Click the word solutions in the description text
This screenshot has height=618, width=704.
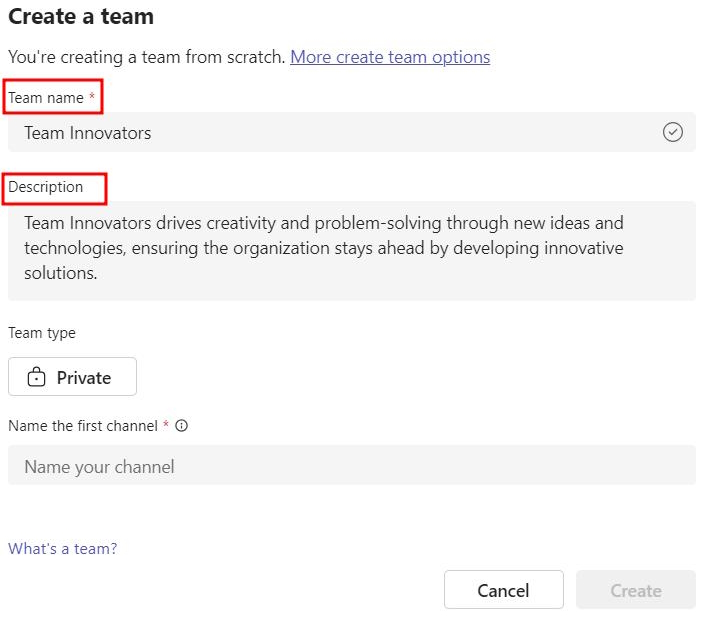pyautogui.click(x=60, y=272)
